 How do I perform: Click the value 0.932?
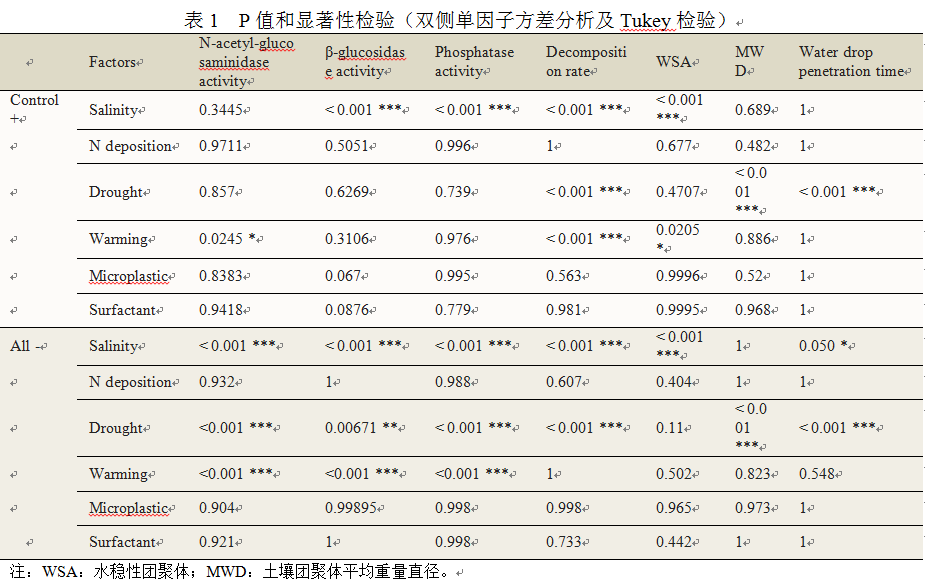(x=217, y=383)
